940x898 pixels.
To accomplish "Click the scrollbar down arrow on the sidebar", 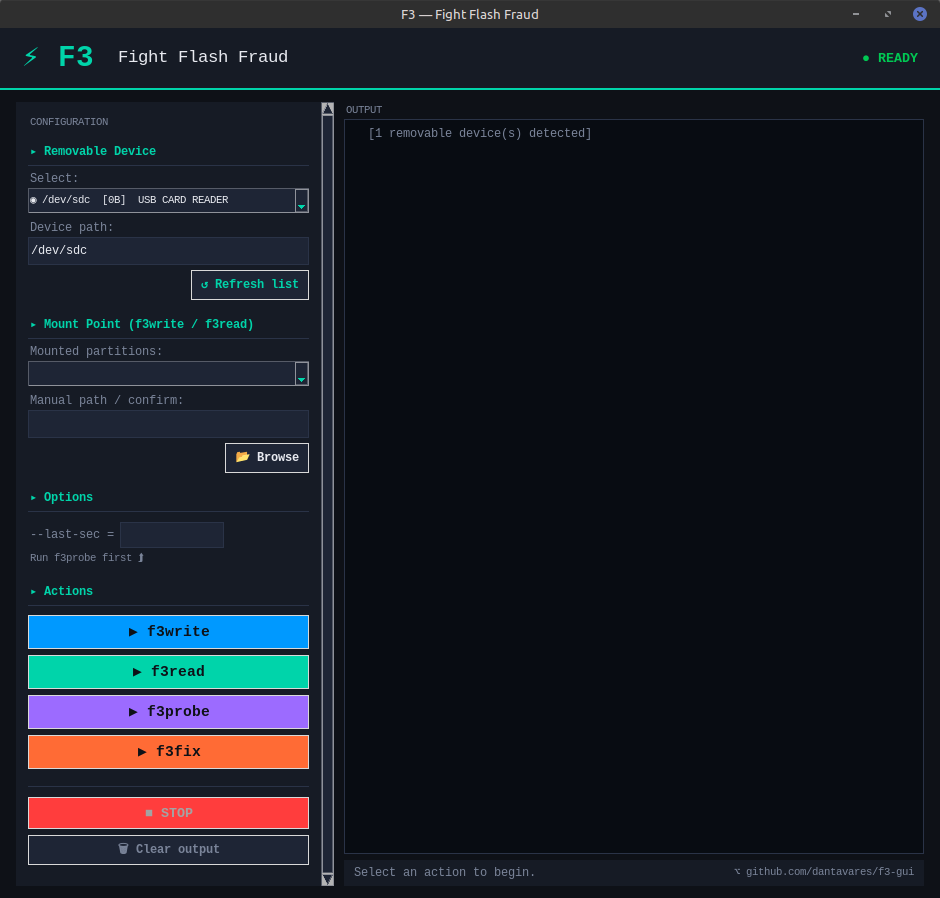I will pos(327,879).
